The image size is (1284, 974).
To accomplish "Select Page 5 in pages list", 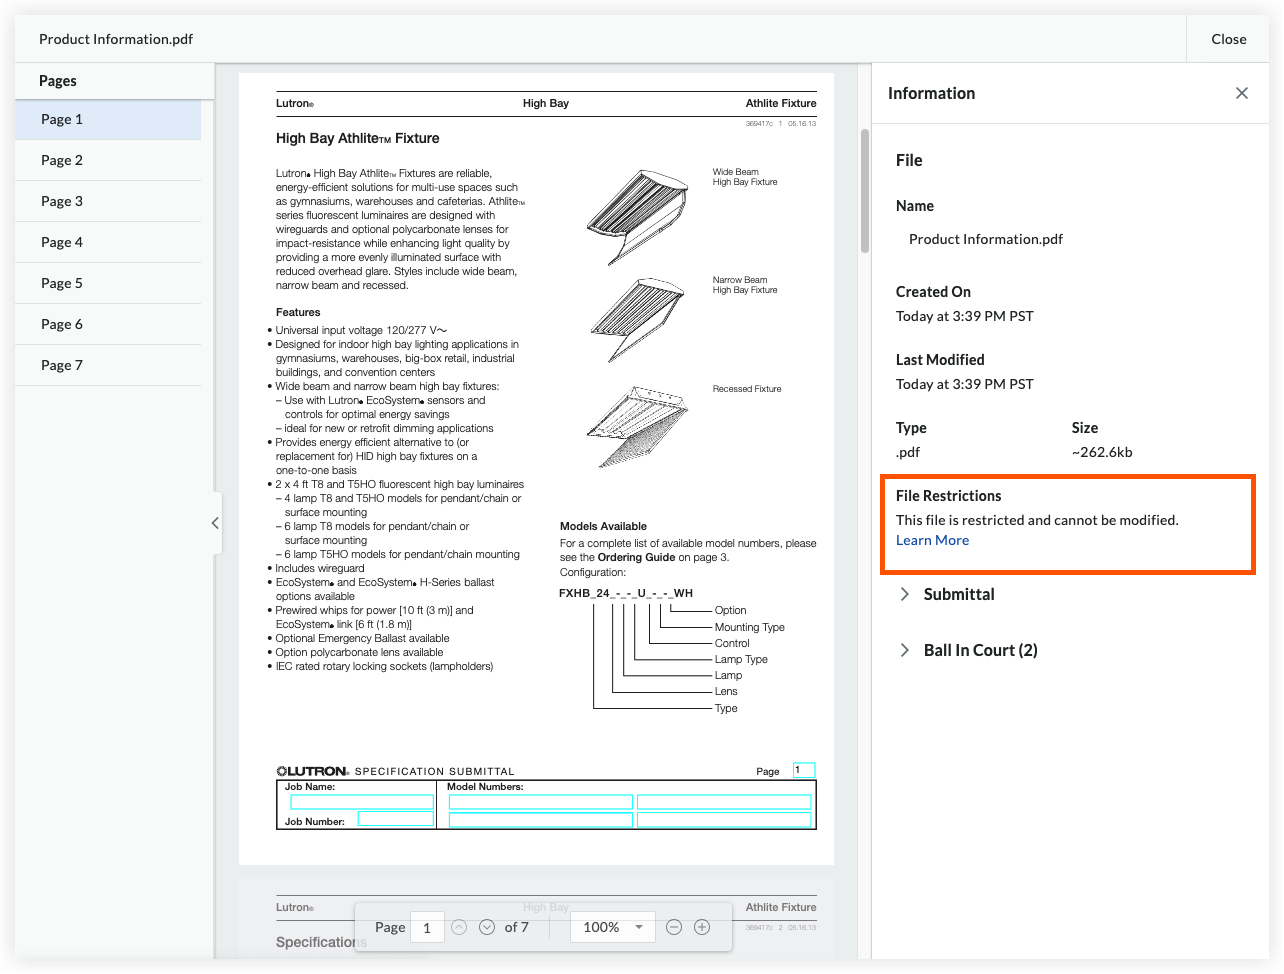I will coord(108,283).
